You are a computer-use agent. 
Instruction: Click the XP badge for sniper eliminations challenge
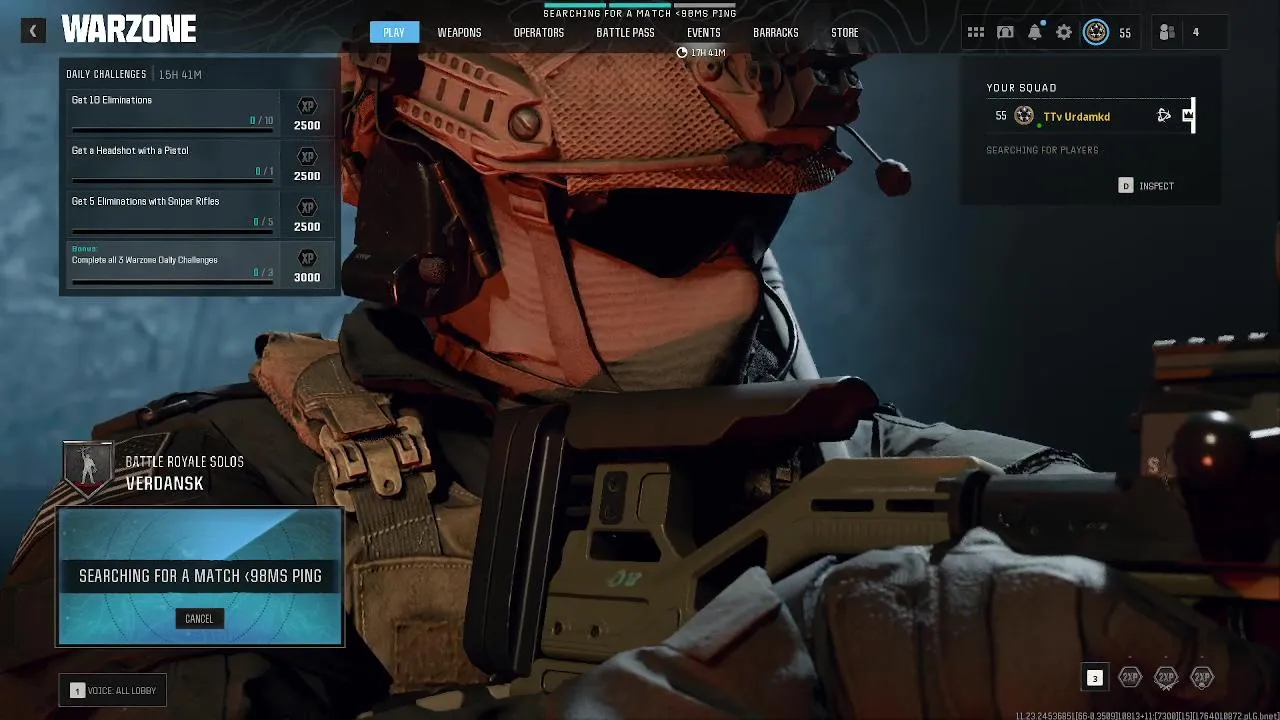[307, 207]
